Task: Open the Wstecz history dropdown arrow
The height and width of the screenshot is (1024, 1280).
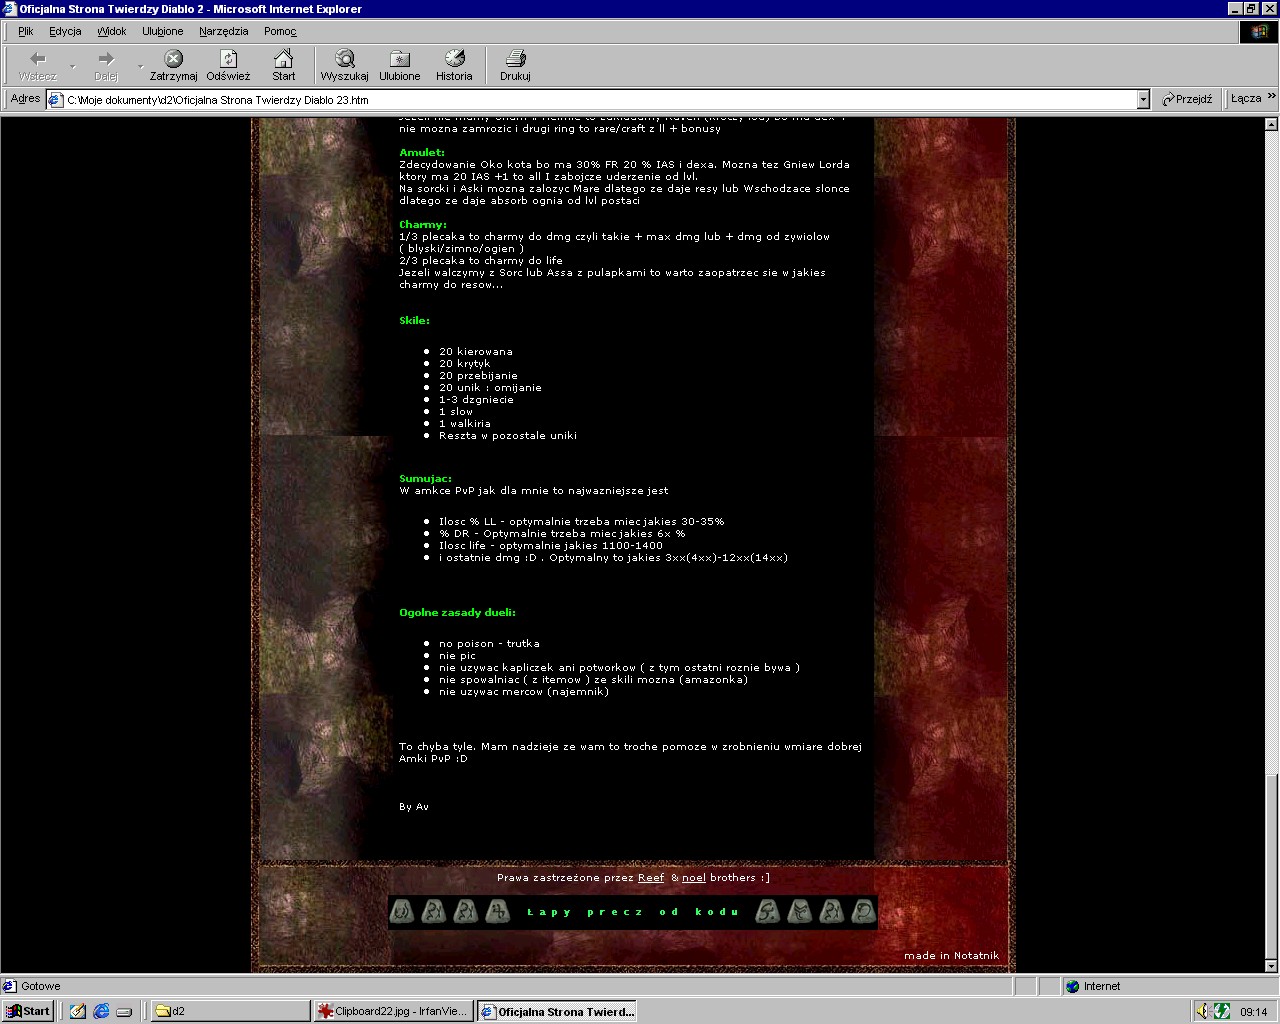Action: [72, 67]
